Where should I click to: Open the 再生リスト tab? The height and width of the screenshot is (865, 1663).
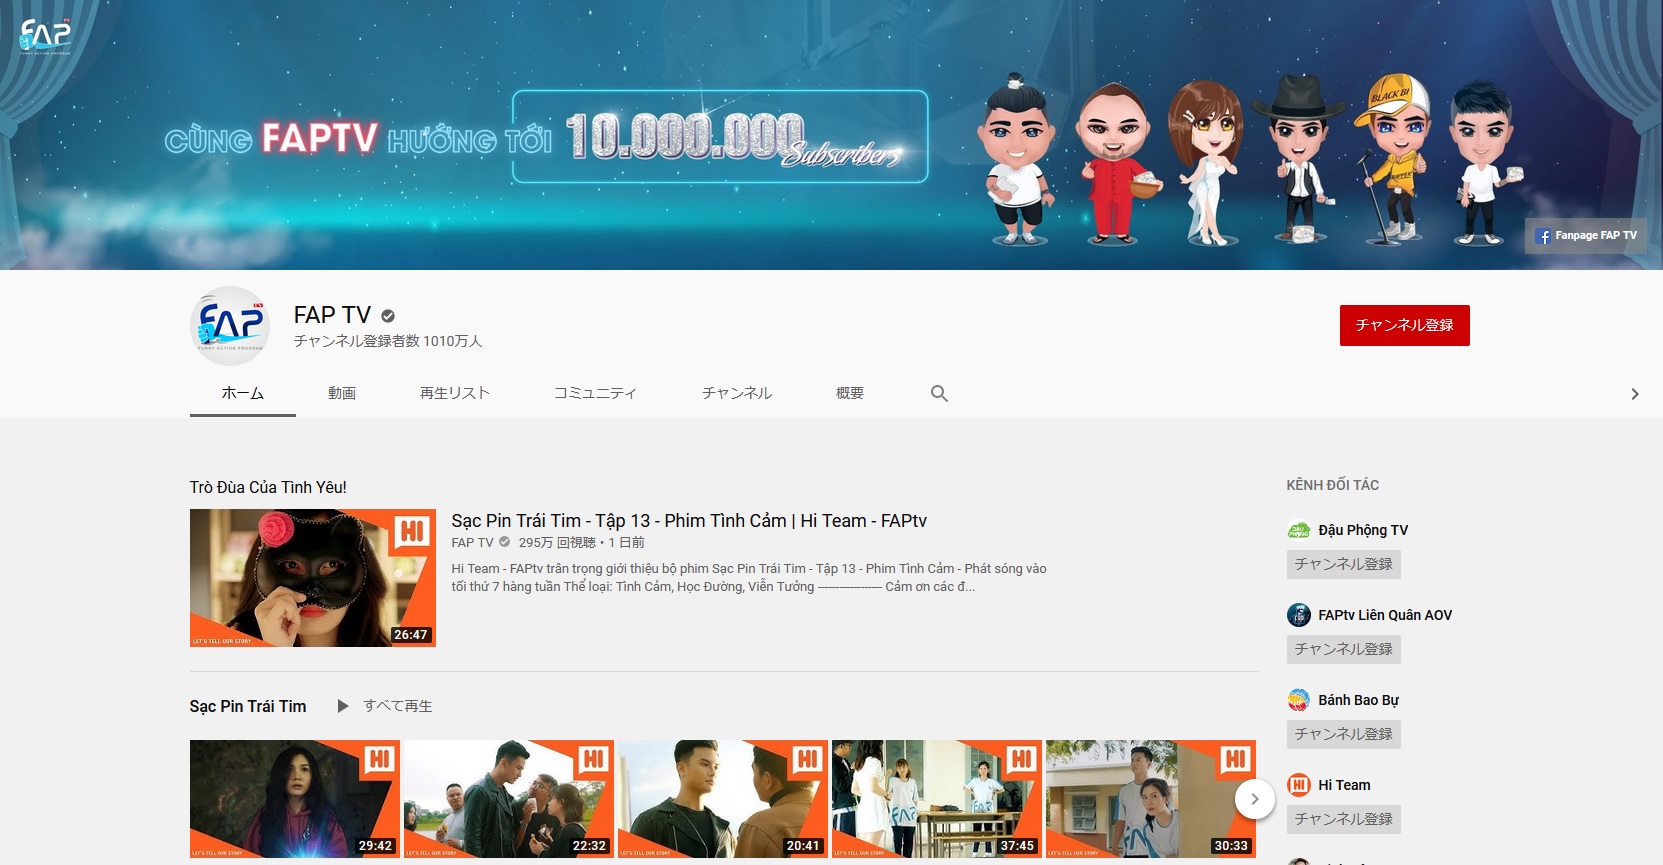pos(455,393)
